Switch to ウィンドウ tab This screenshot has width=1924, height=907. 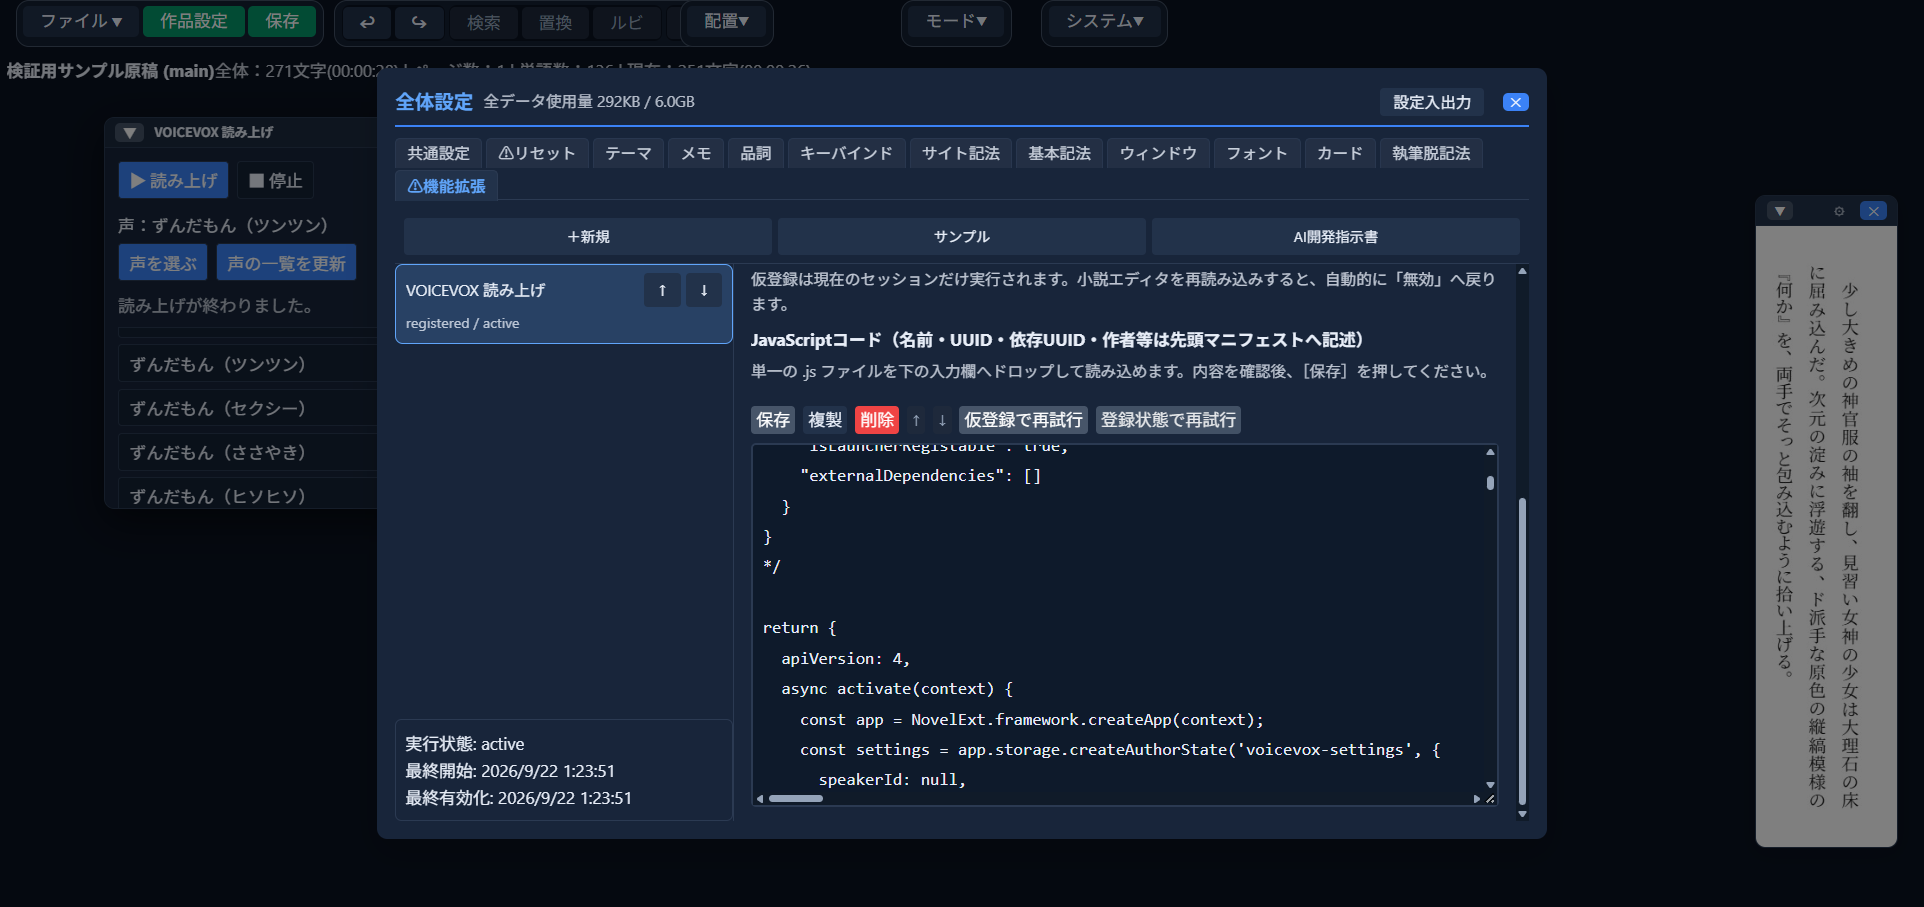[x=1158, y=153]
